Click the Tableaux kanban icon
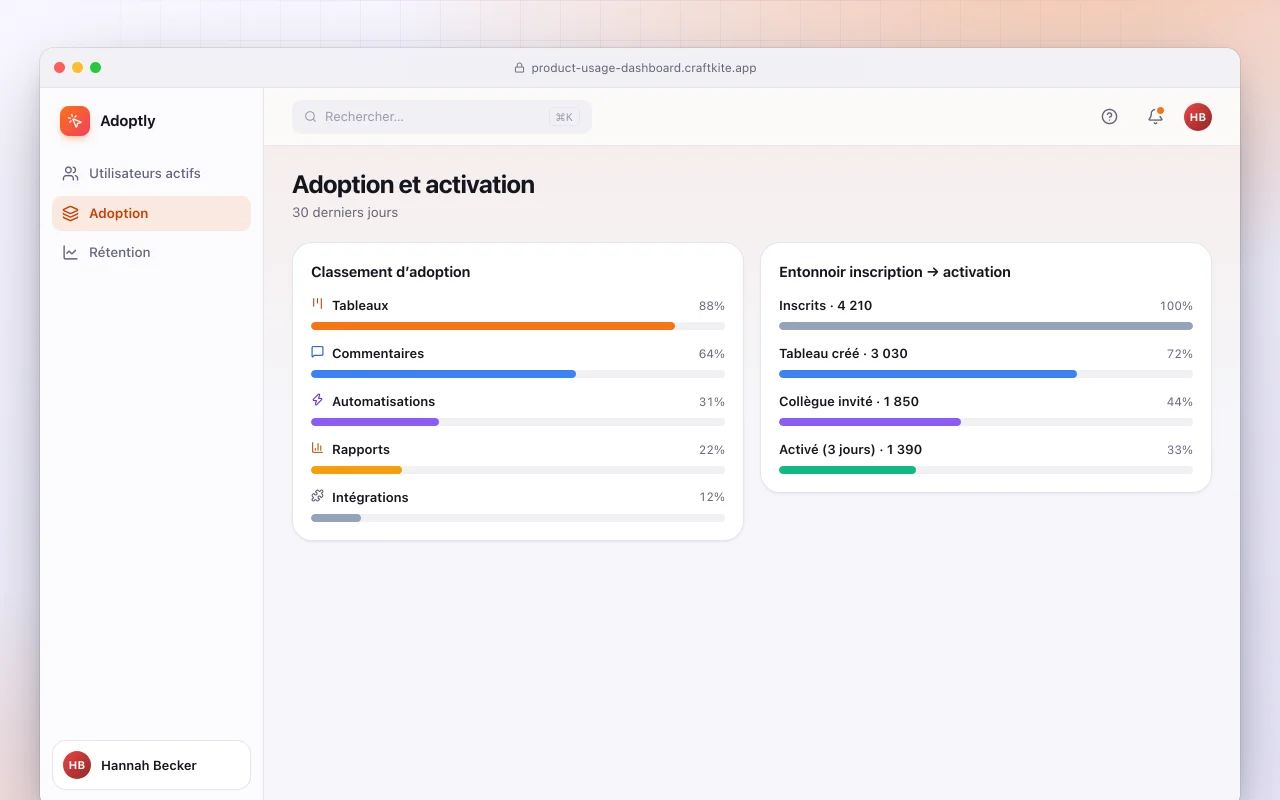Image resolution: width=1280 pixels, height=800 pixels. click(x=317, y=304)
